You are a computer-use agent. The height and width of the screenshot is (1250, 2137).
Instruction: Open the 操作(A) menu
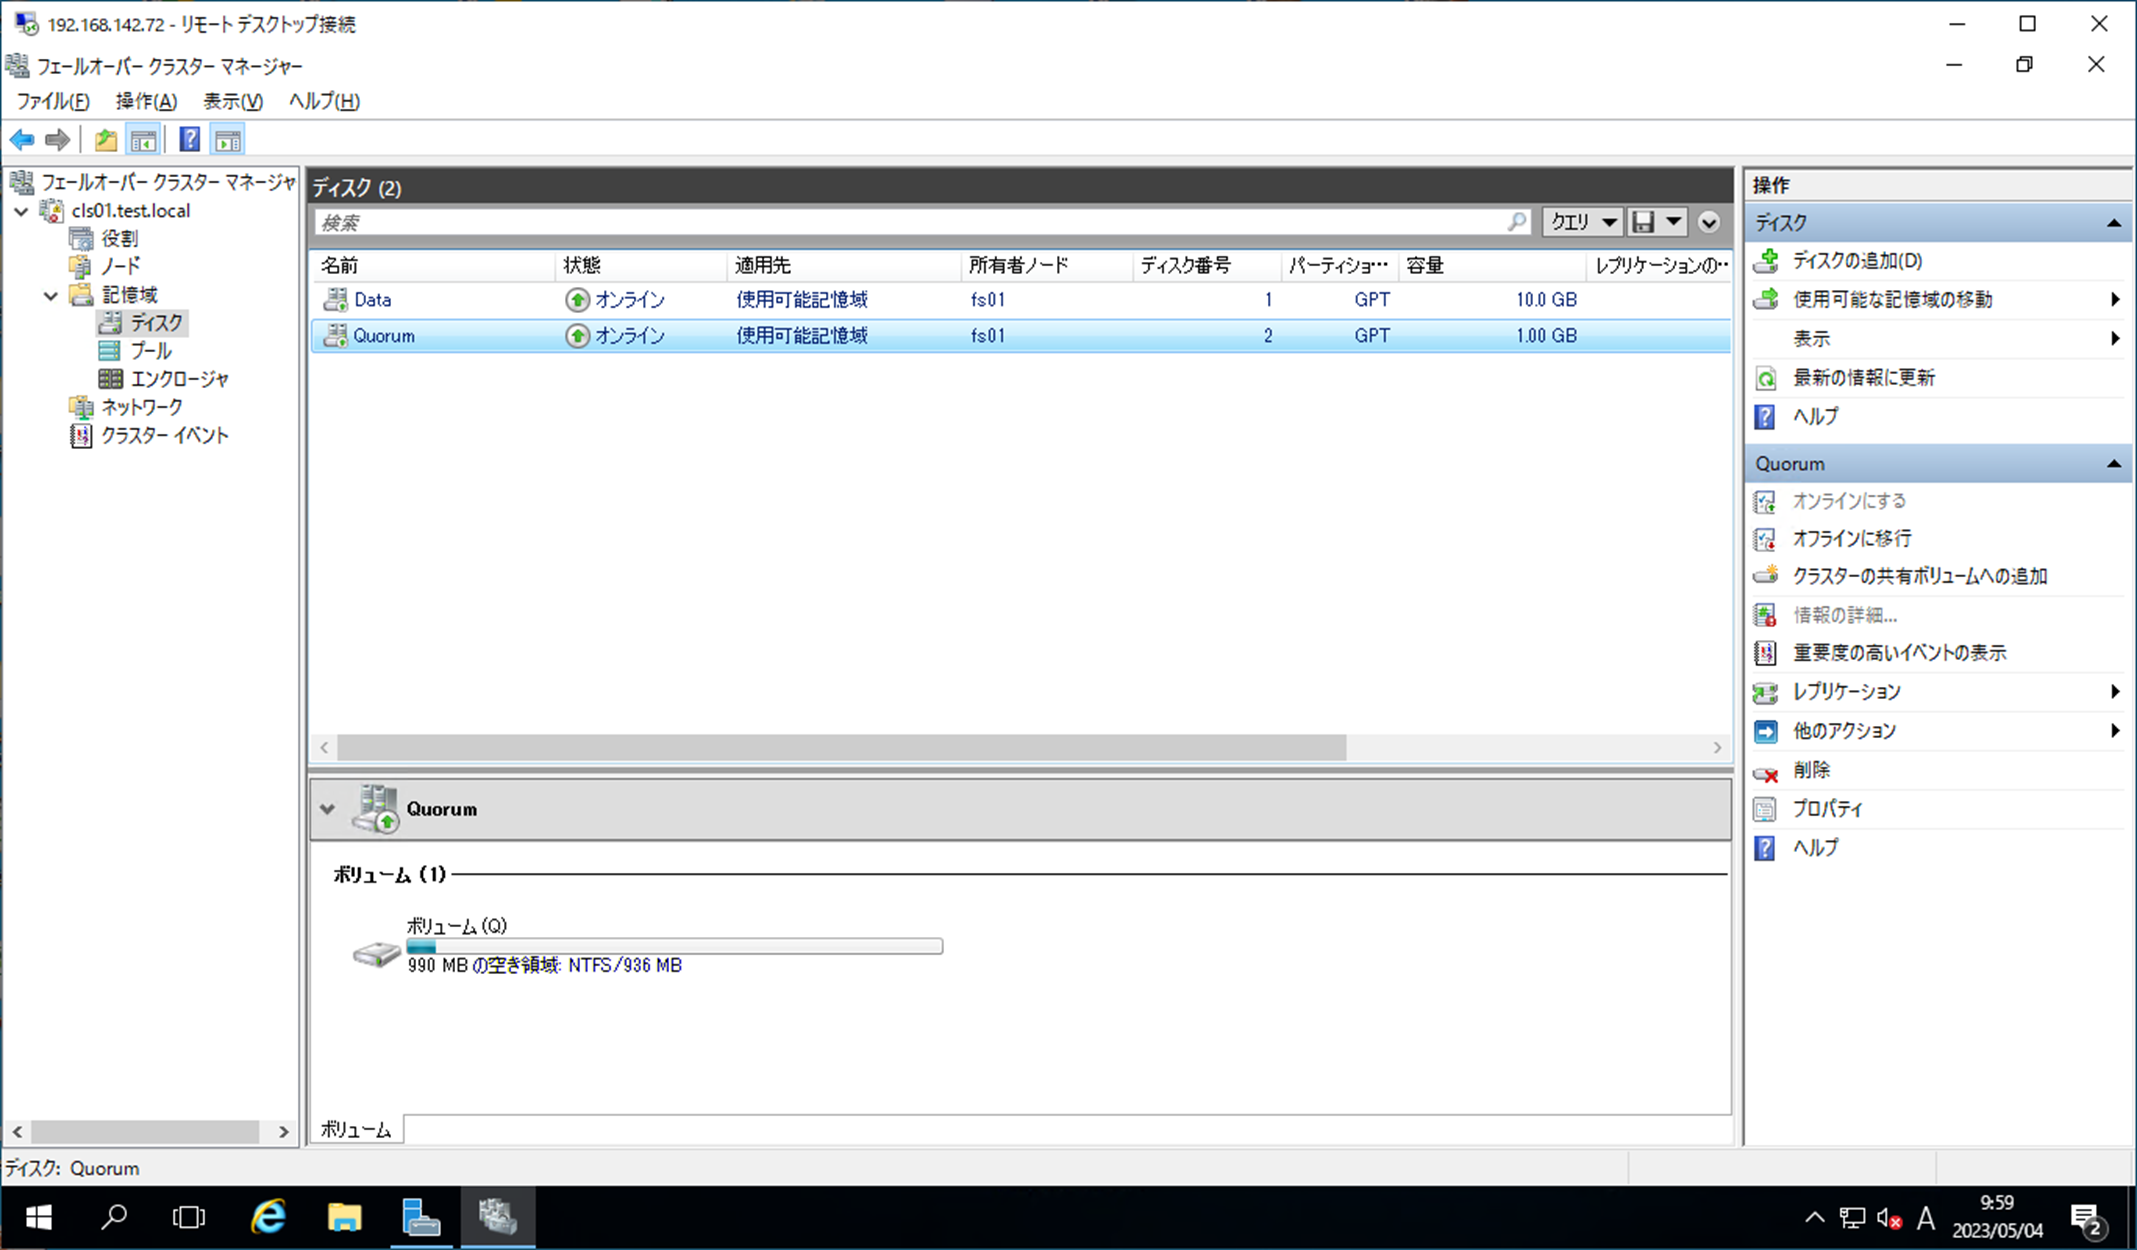click(x=146, y=101)
